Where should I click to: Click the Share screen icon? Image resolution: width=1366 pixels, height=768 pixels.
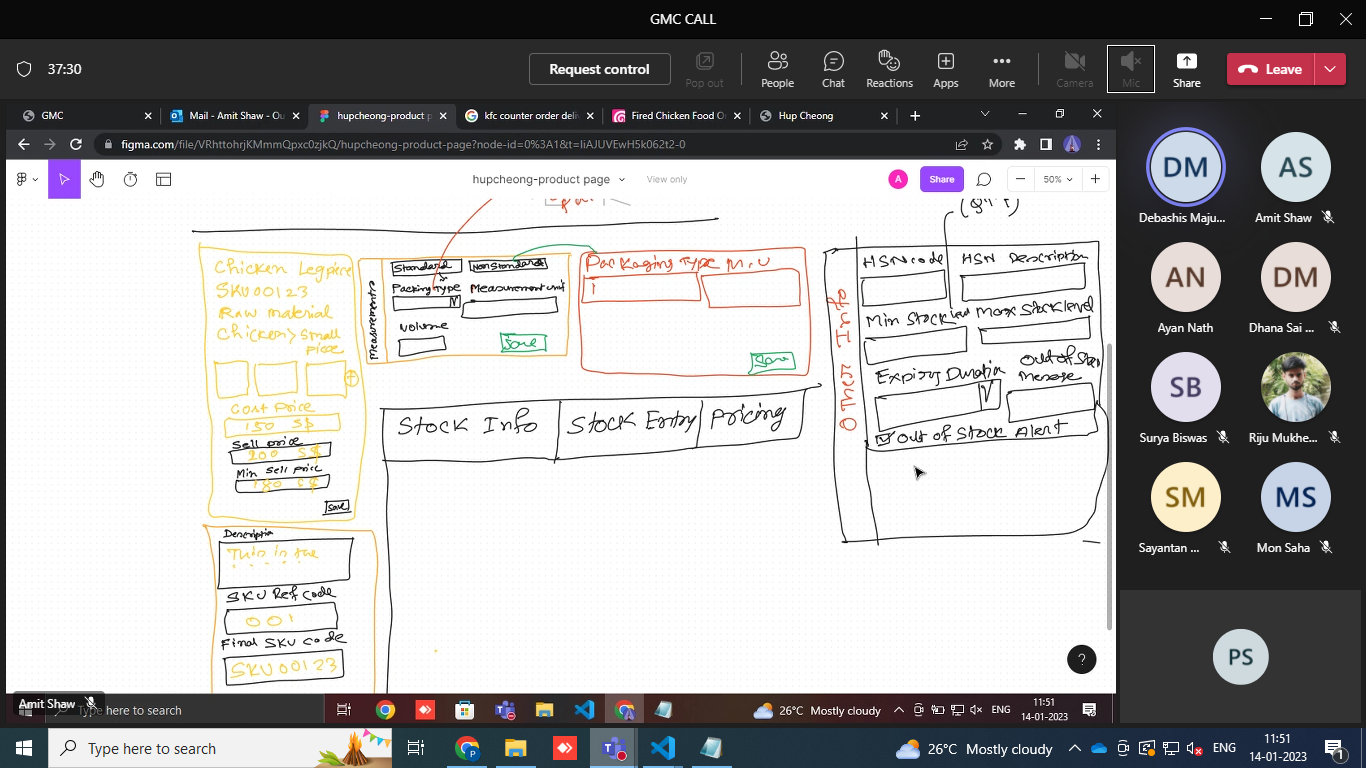pos(1186,69)
